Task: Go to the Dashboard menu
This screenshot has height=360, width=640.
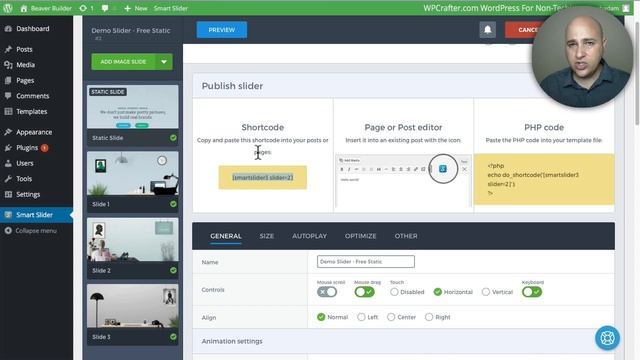Action: pos(33,29)
